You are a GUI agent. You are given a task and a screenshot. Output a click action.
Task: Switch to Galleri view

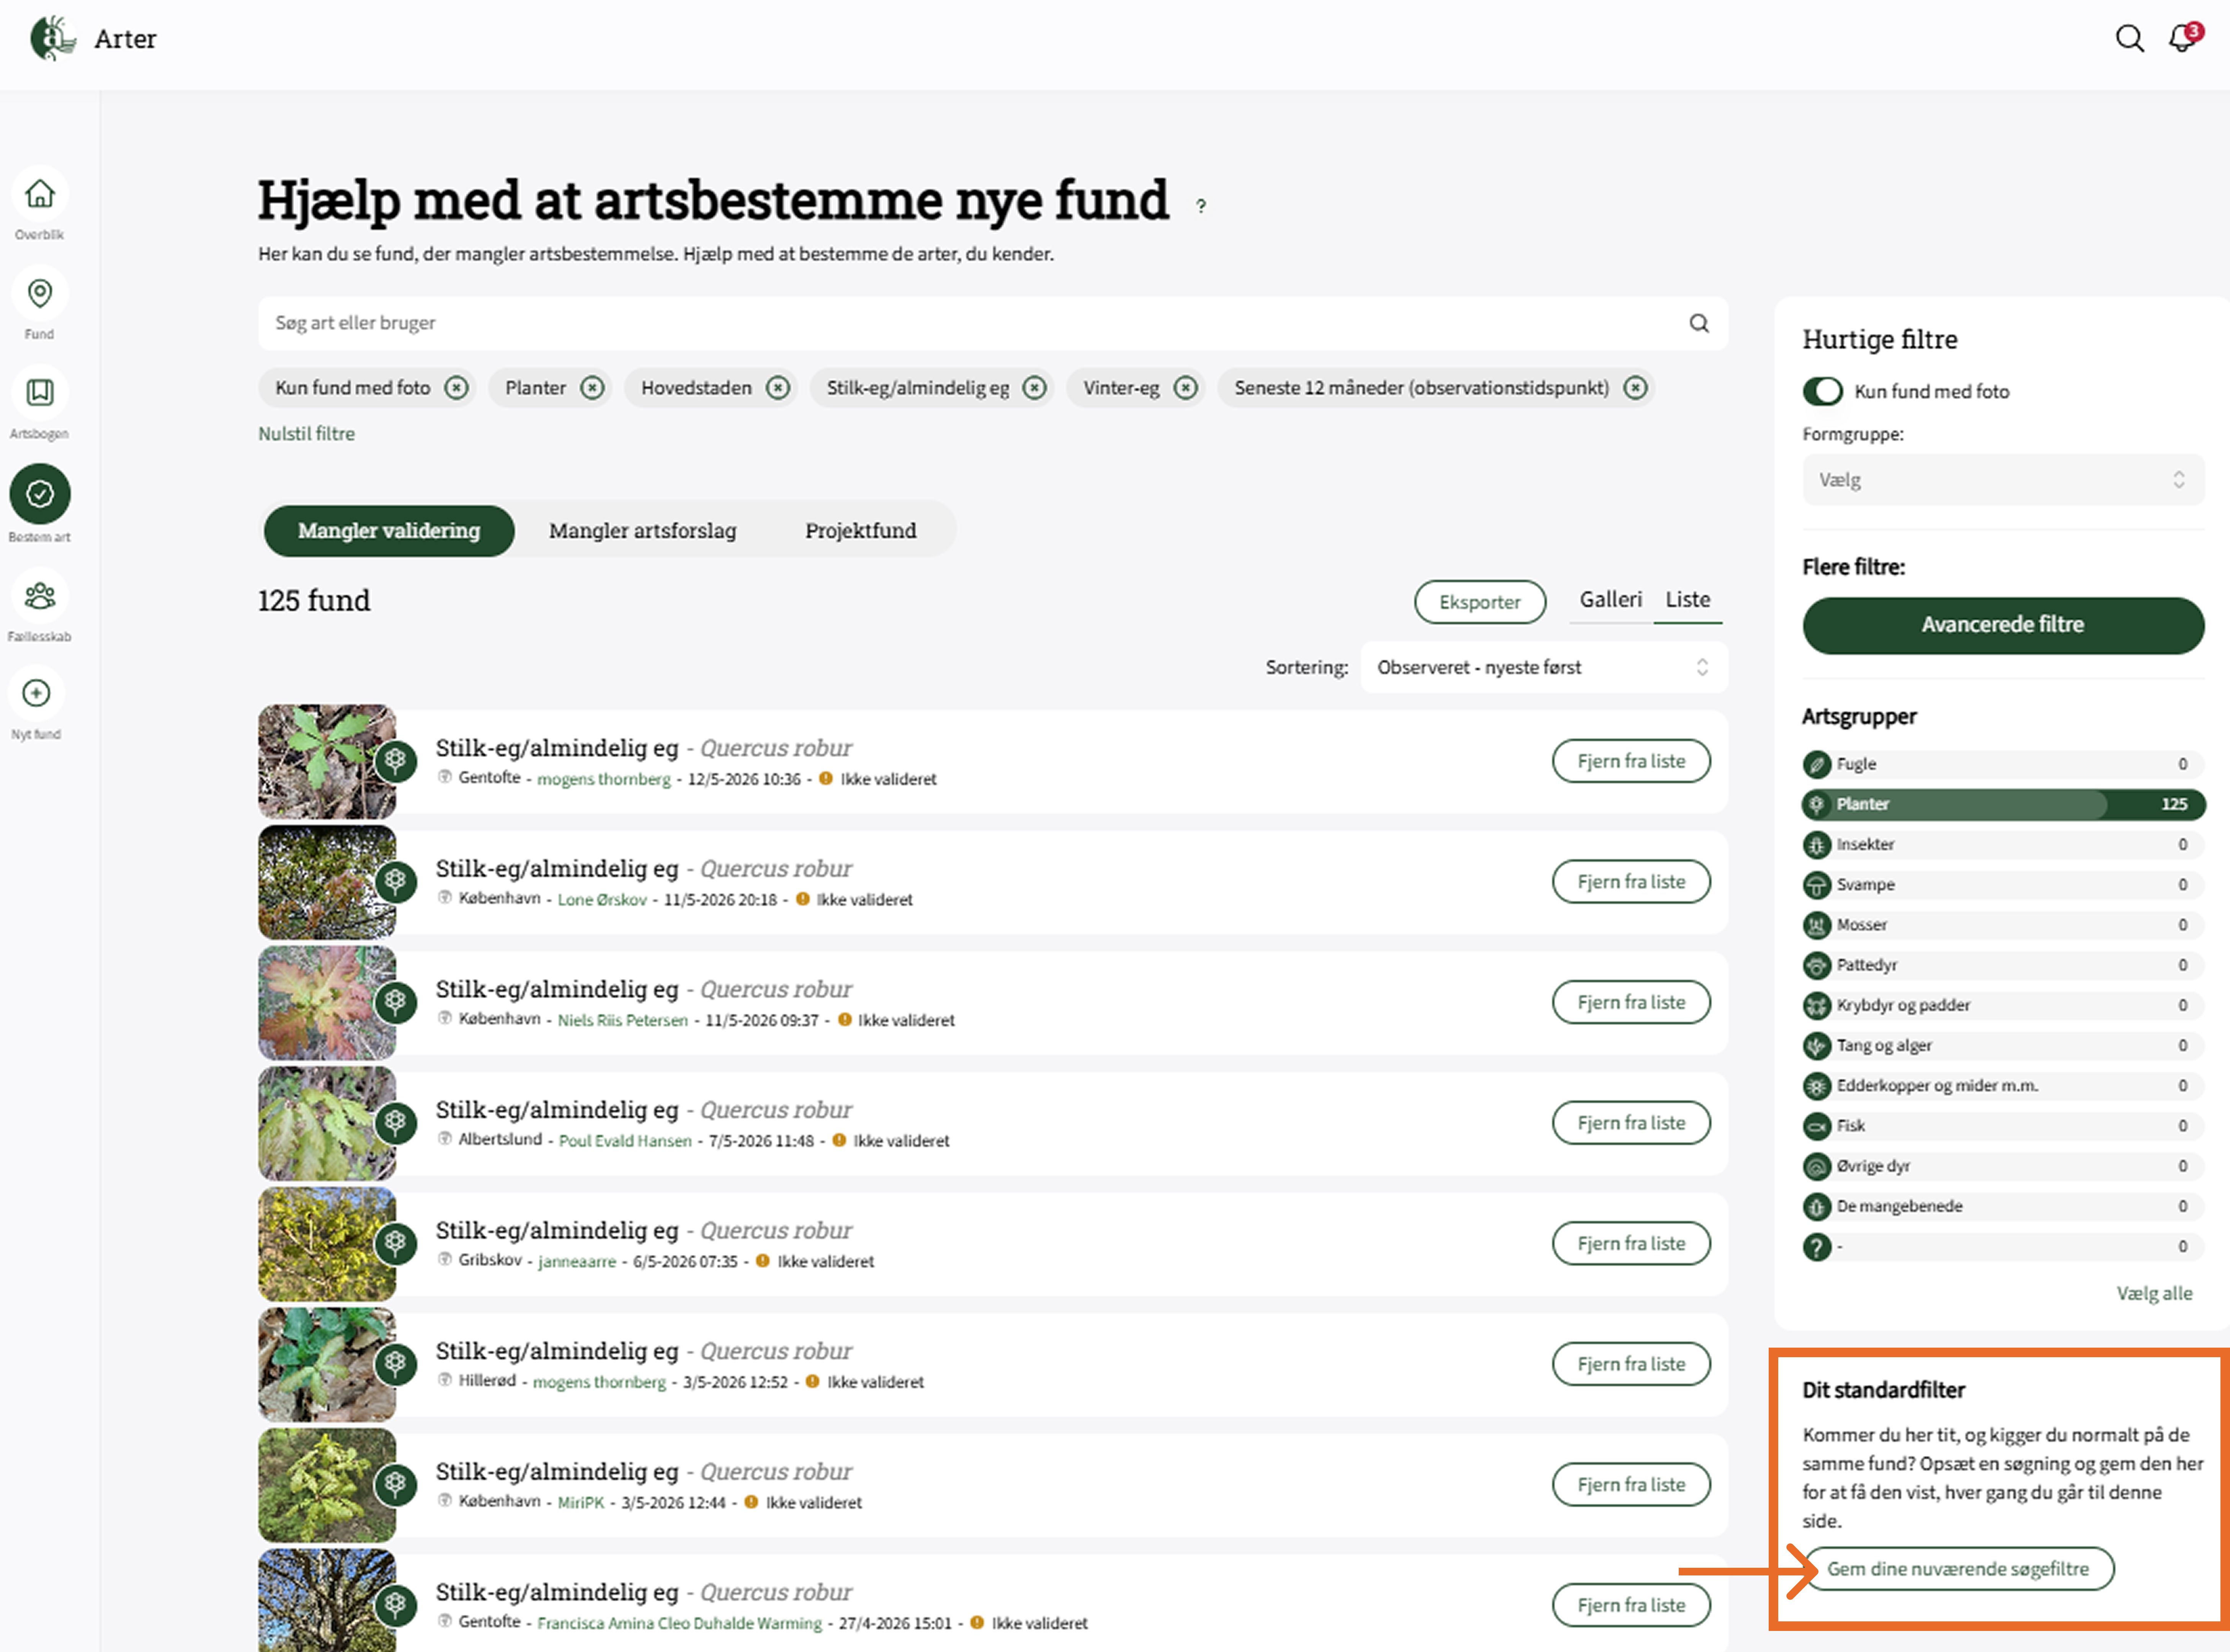point(1611,600)
